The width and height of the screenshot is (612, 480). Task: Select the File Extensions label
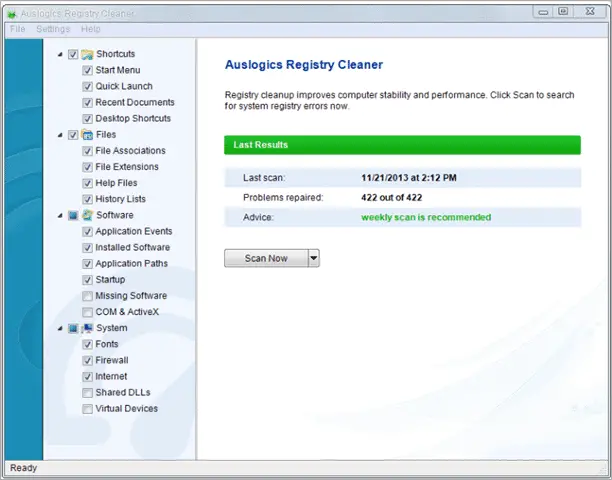127,167
